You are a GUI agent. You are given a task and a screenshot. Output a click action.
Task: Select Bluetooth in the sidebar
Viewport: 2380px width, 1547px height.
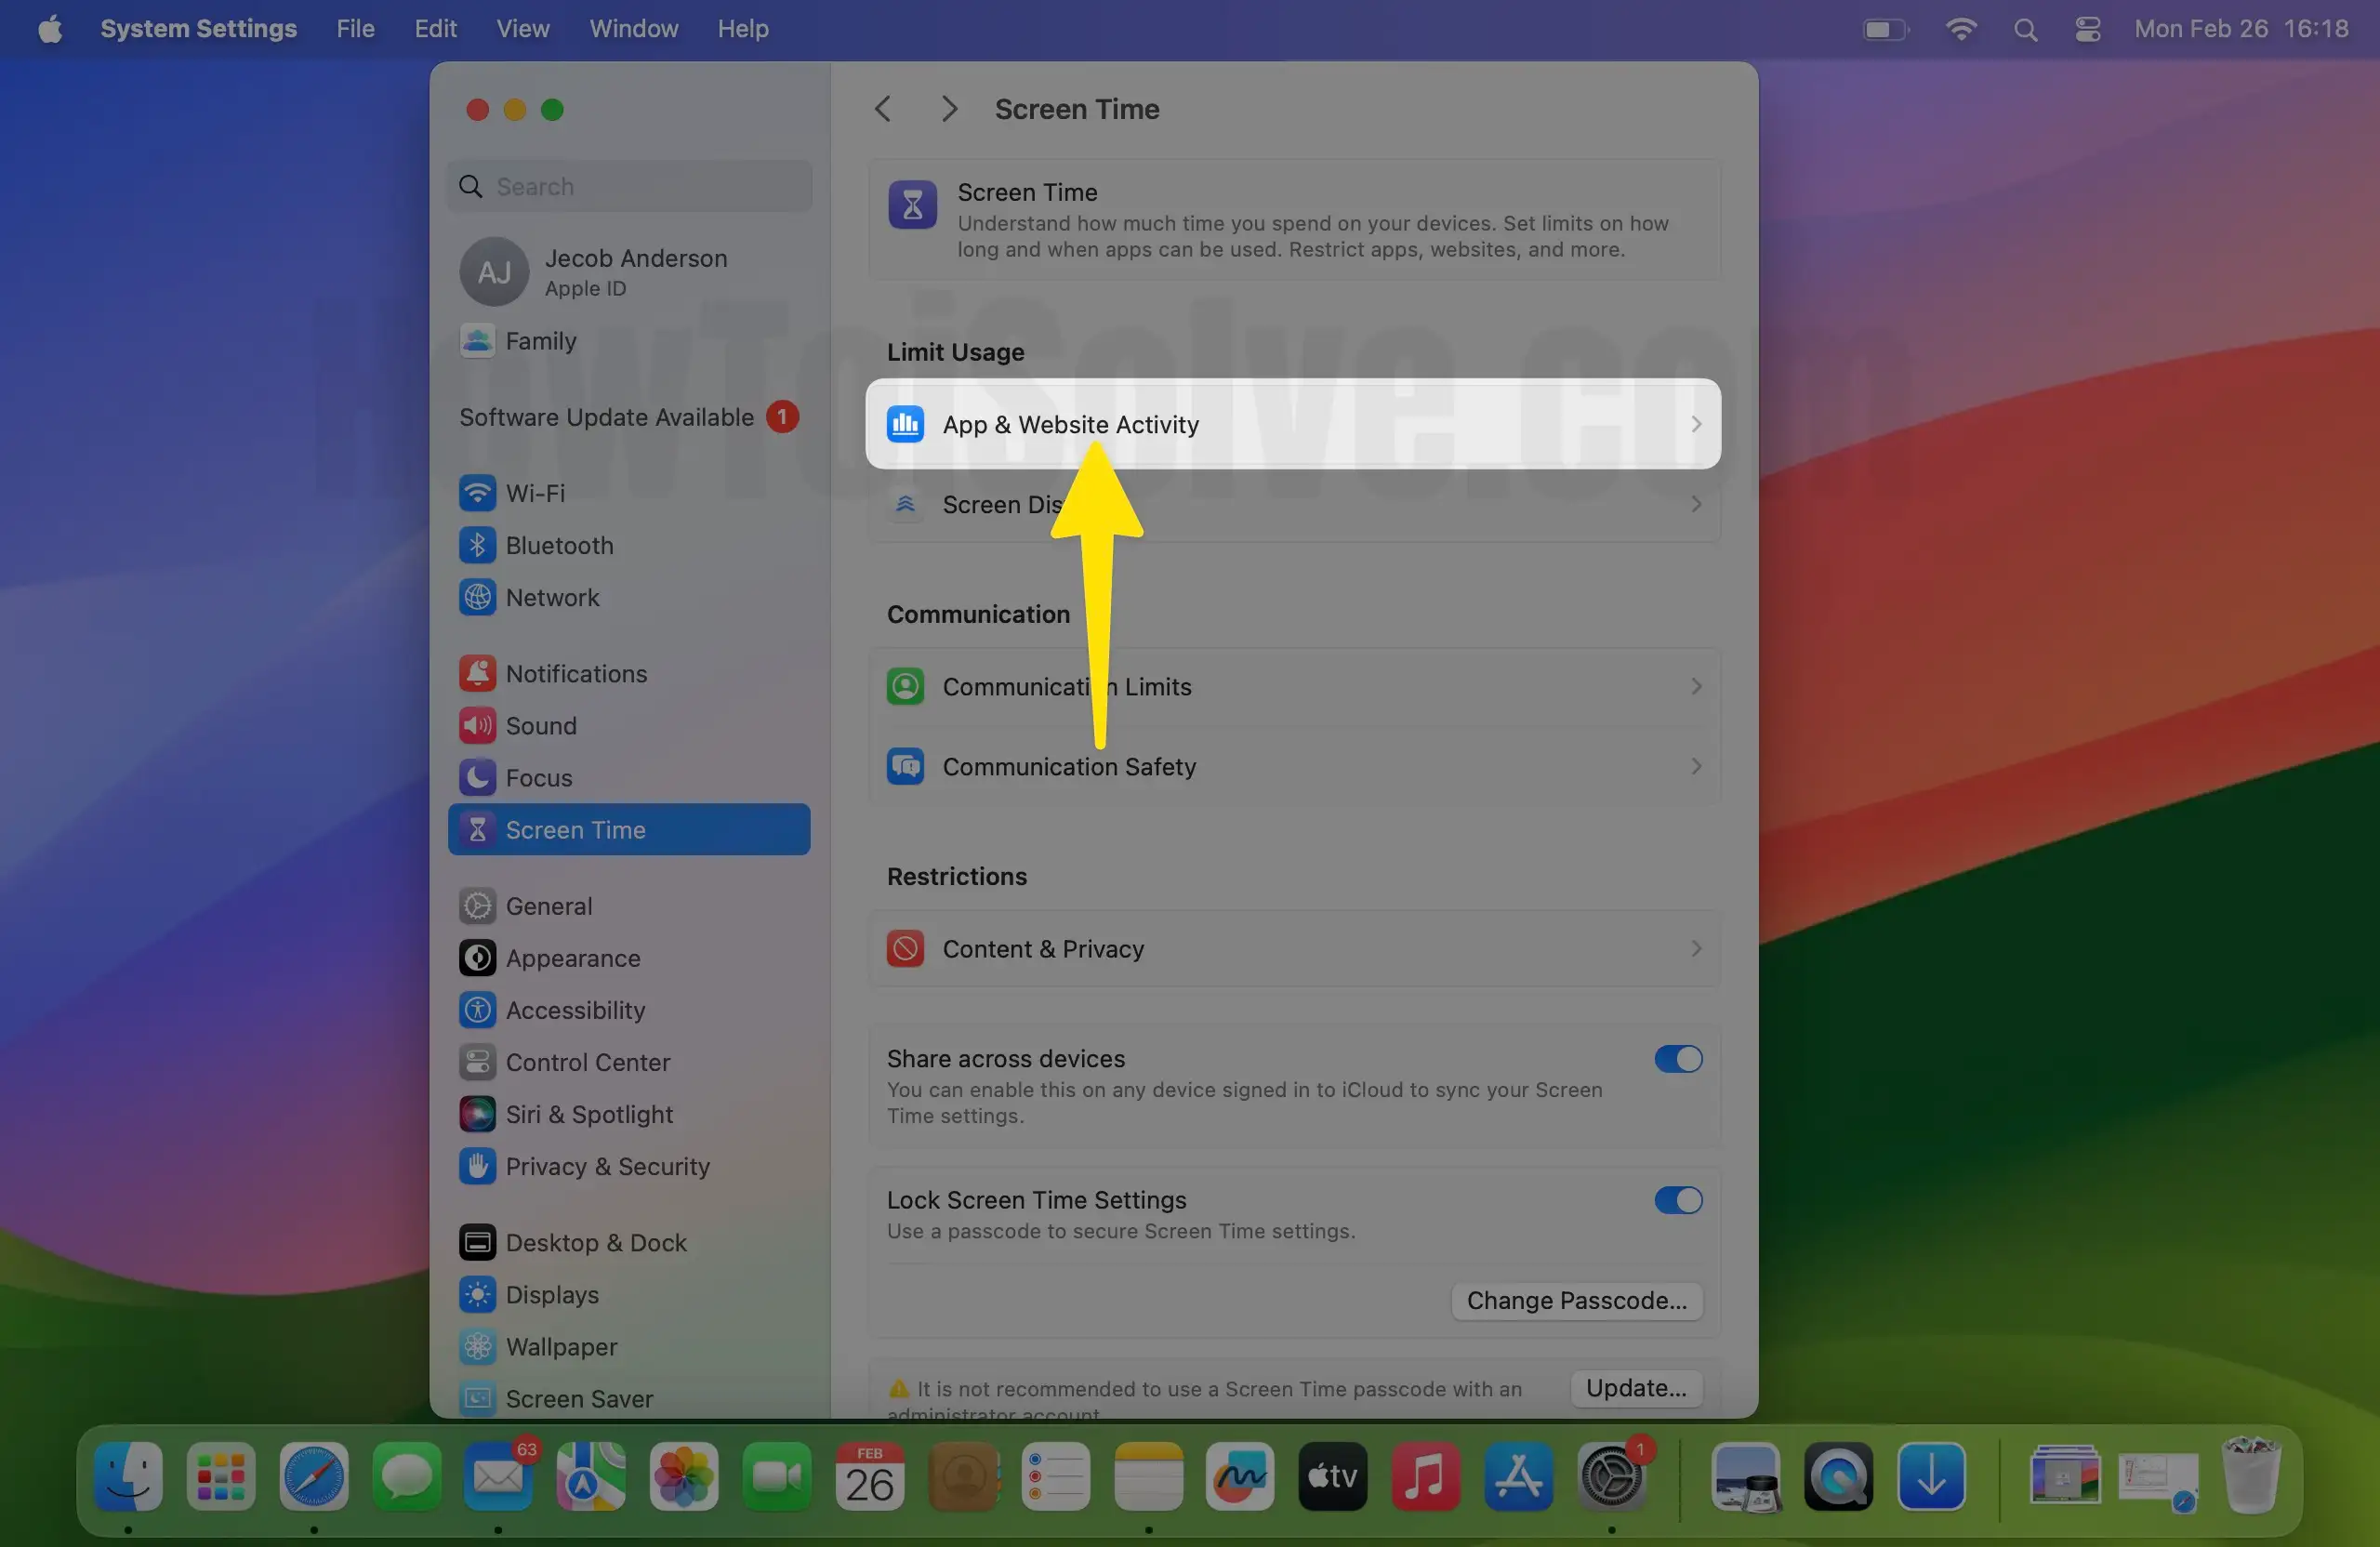pos(557,545)
